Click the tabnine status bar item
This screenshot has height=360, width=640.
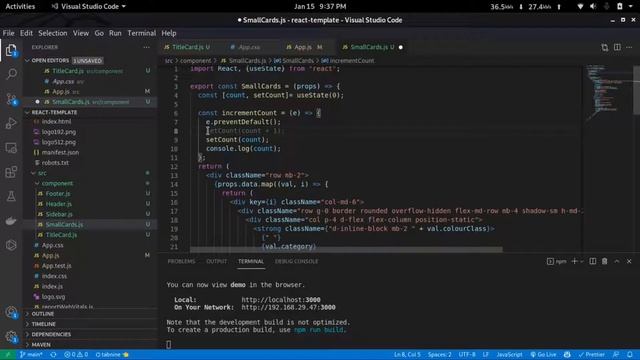click(x=112, y=355)
